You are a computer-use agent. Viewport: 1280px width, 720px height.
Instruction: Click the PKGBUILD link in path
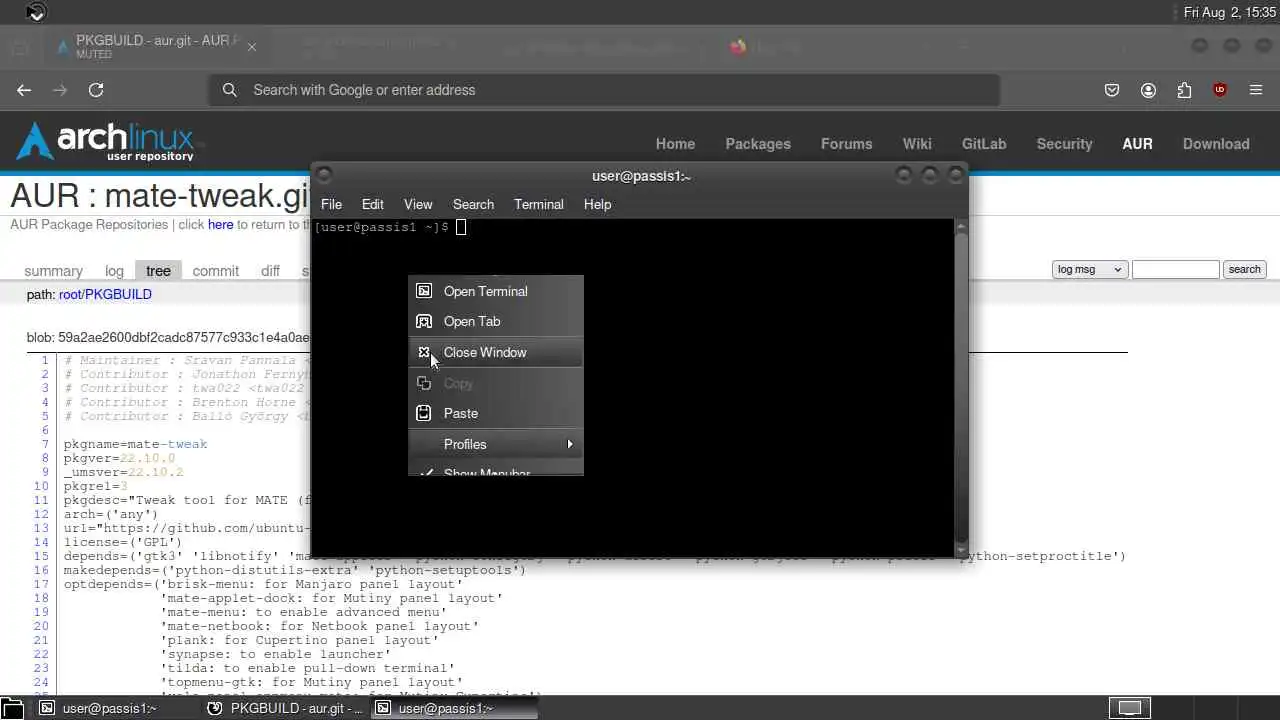click(119, 295)
